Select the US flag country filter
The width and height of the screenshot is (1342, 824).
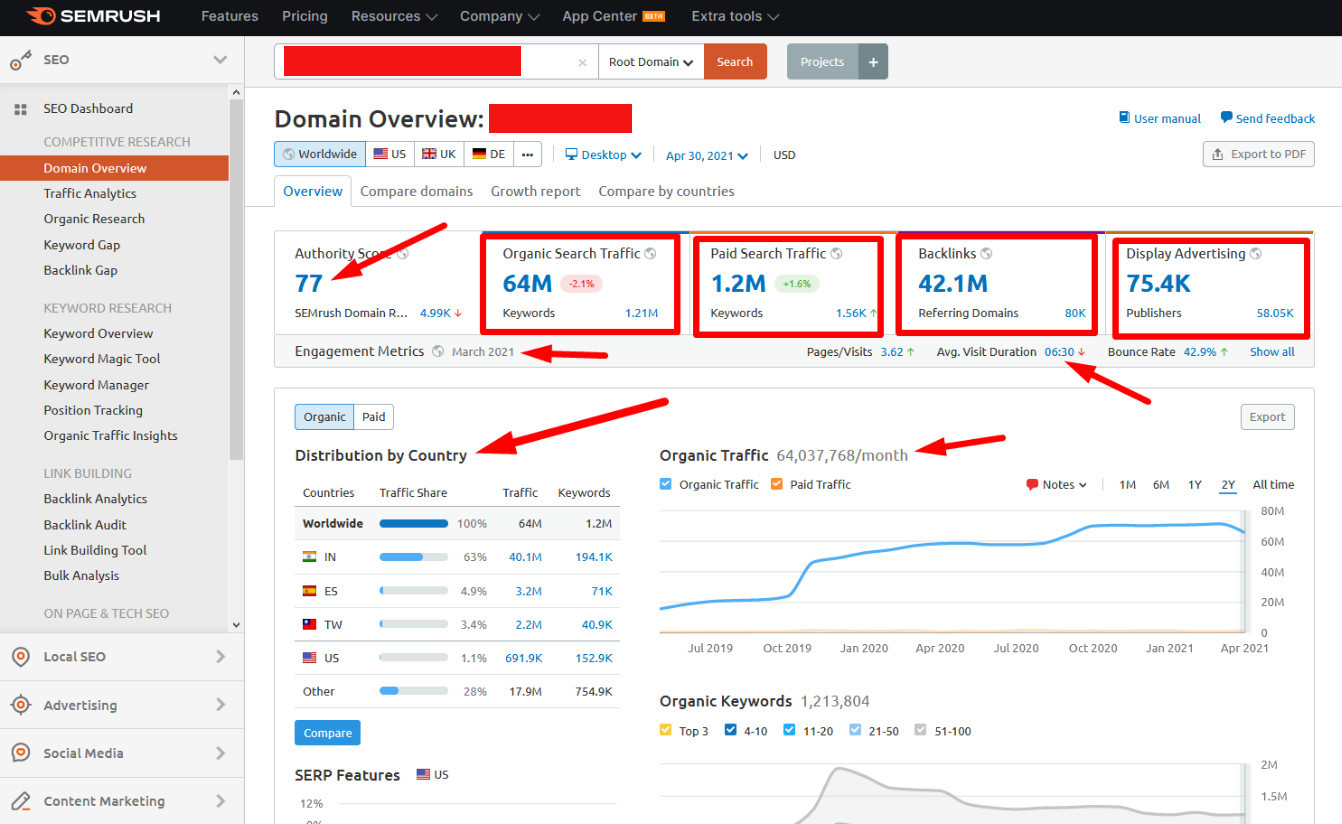pos(389,154)
